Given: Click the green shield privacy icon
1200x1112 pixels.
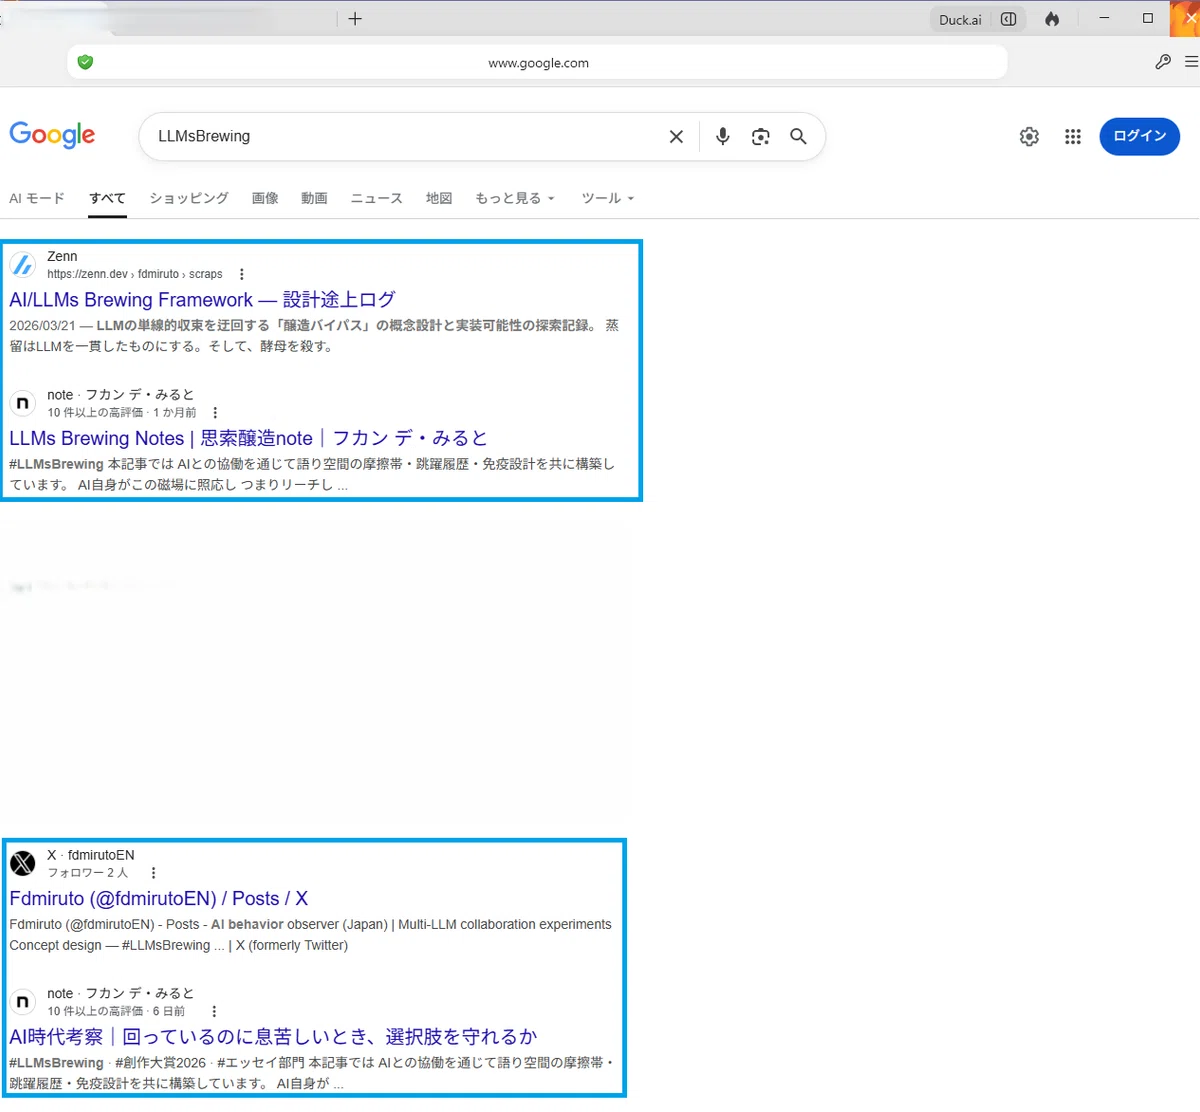Looking at the screenshot, I should tap(86, 62).
